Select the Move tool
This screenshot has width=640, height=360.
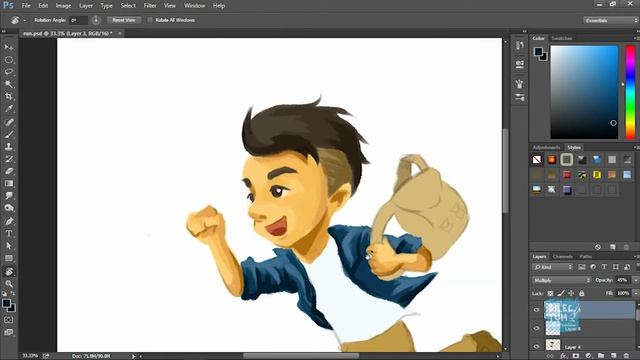pos(9,47)
